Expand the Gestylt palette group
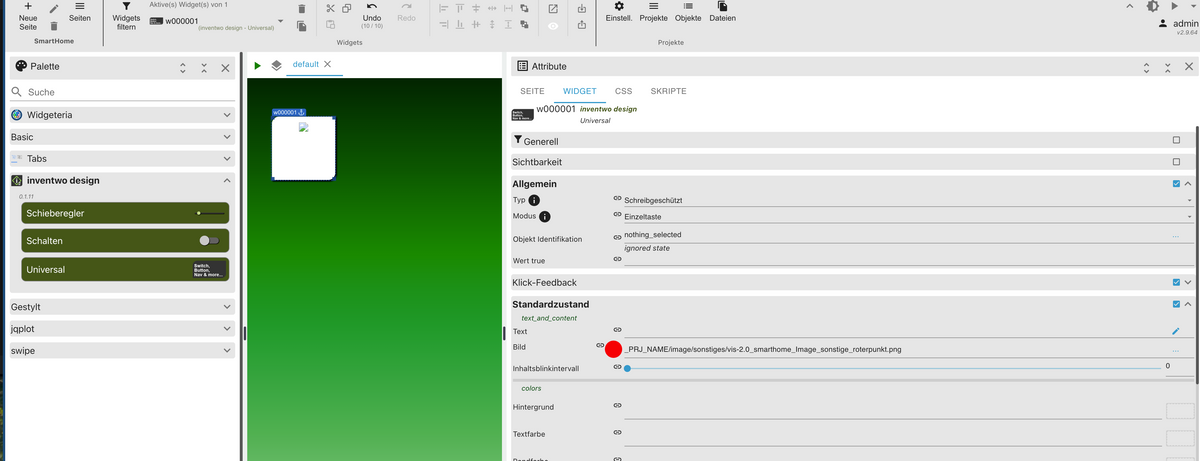1200x461 pixels. click(227, 307)
